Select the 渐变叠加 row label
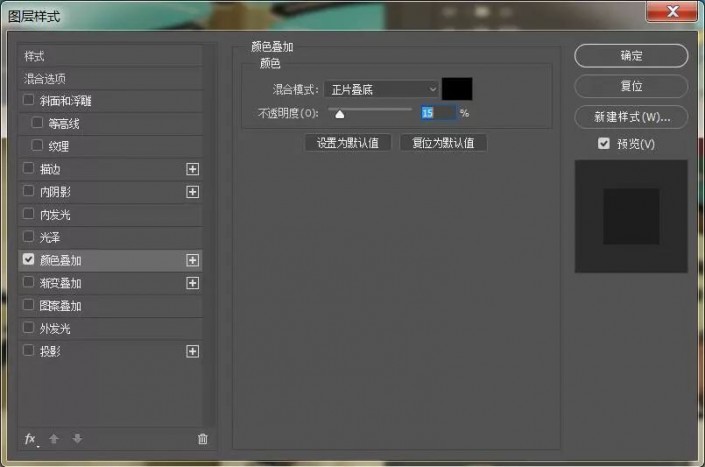The image size is (705, 467). (x=60, y=283)
